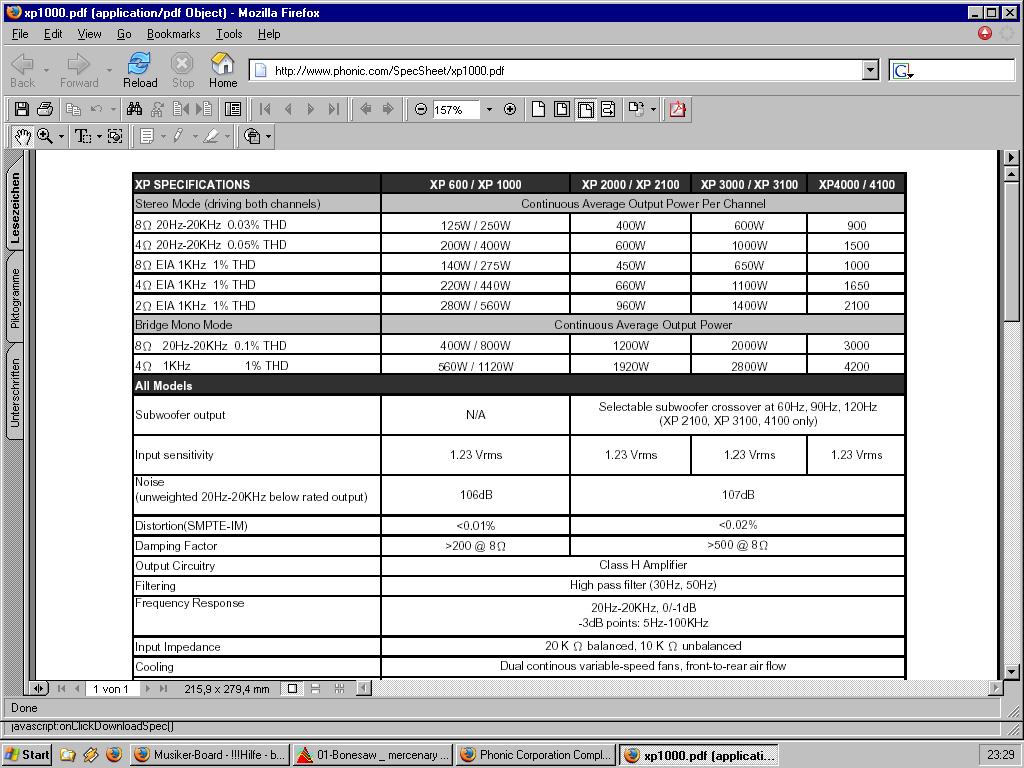Open the Windows Start menu
This screenshot has width=1024, height=768.
tap(27, 755)
